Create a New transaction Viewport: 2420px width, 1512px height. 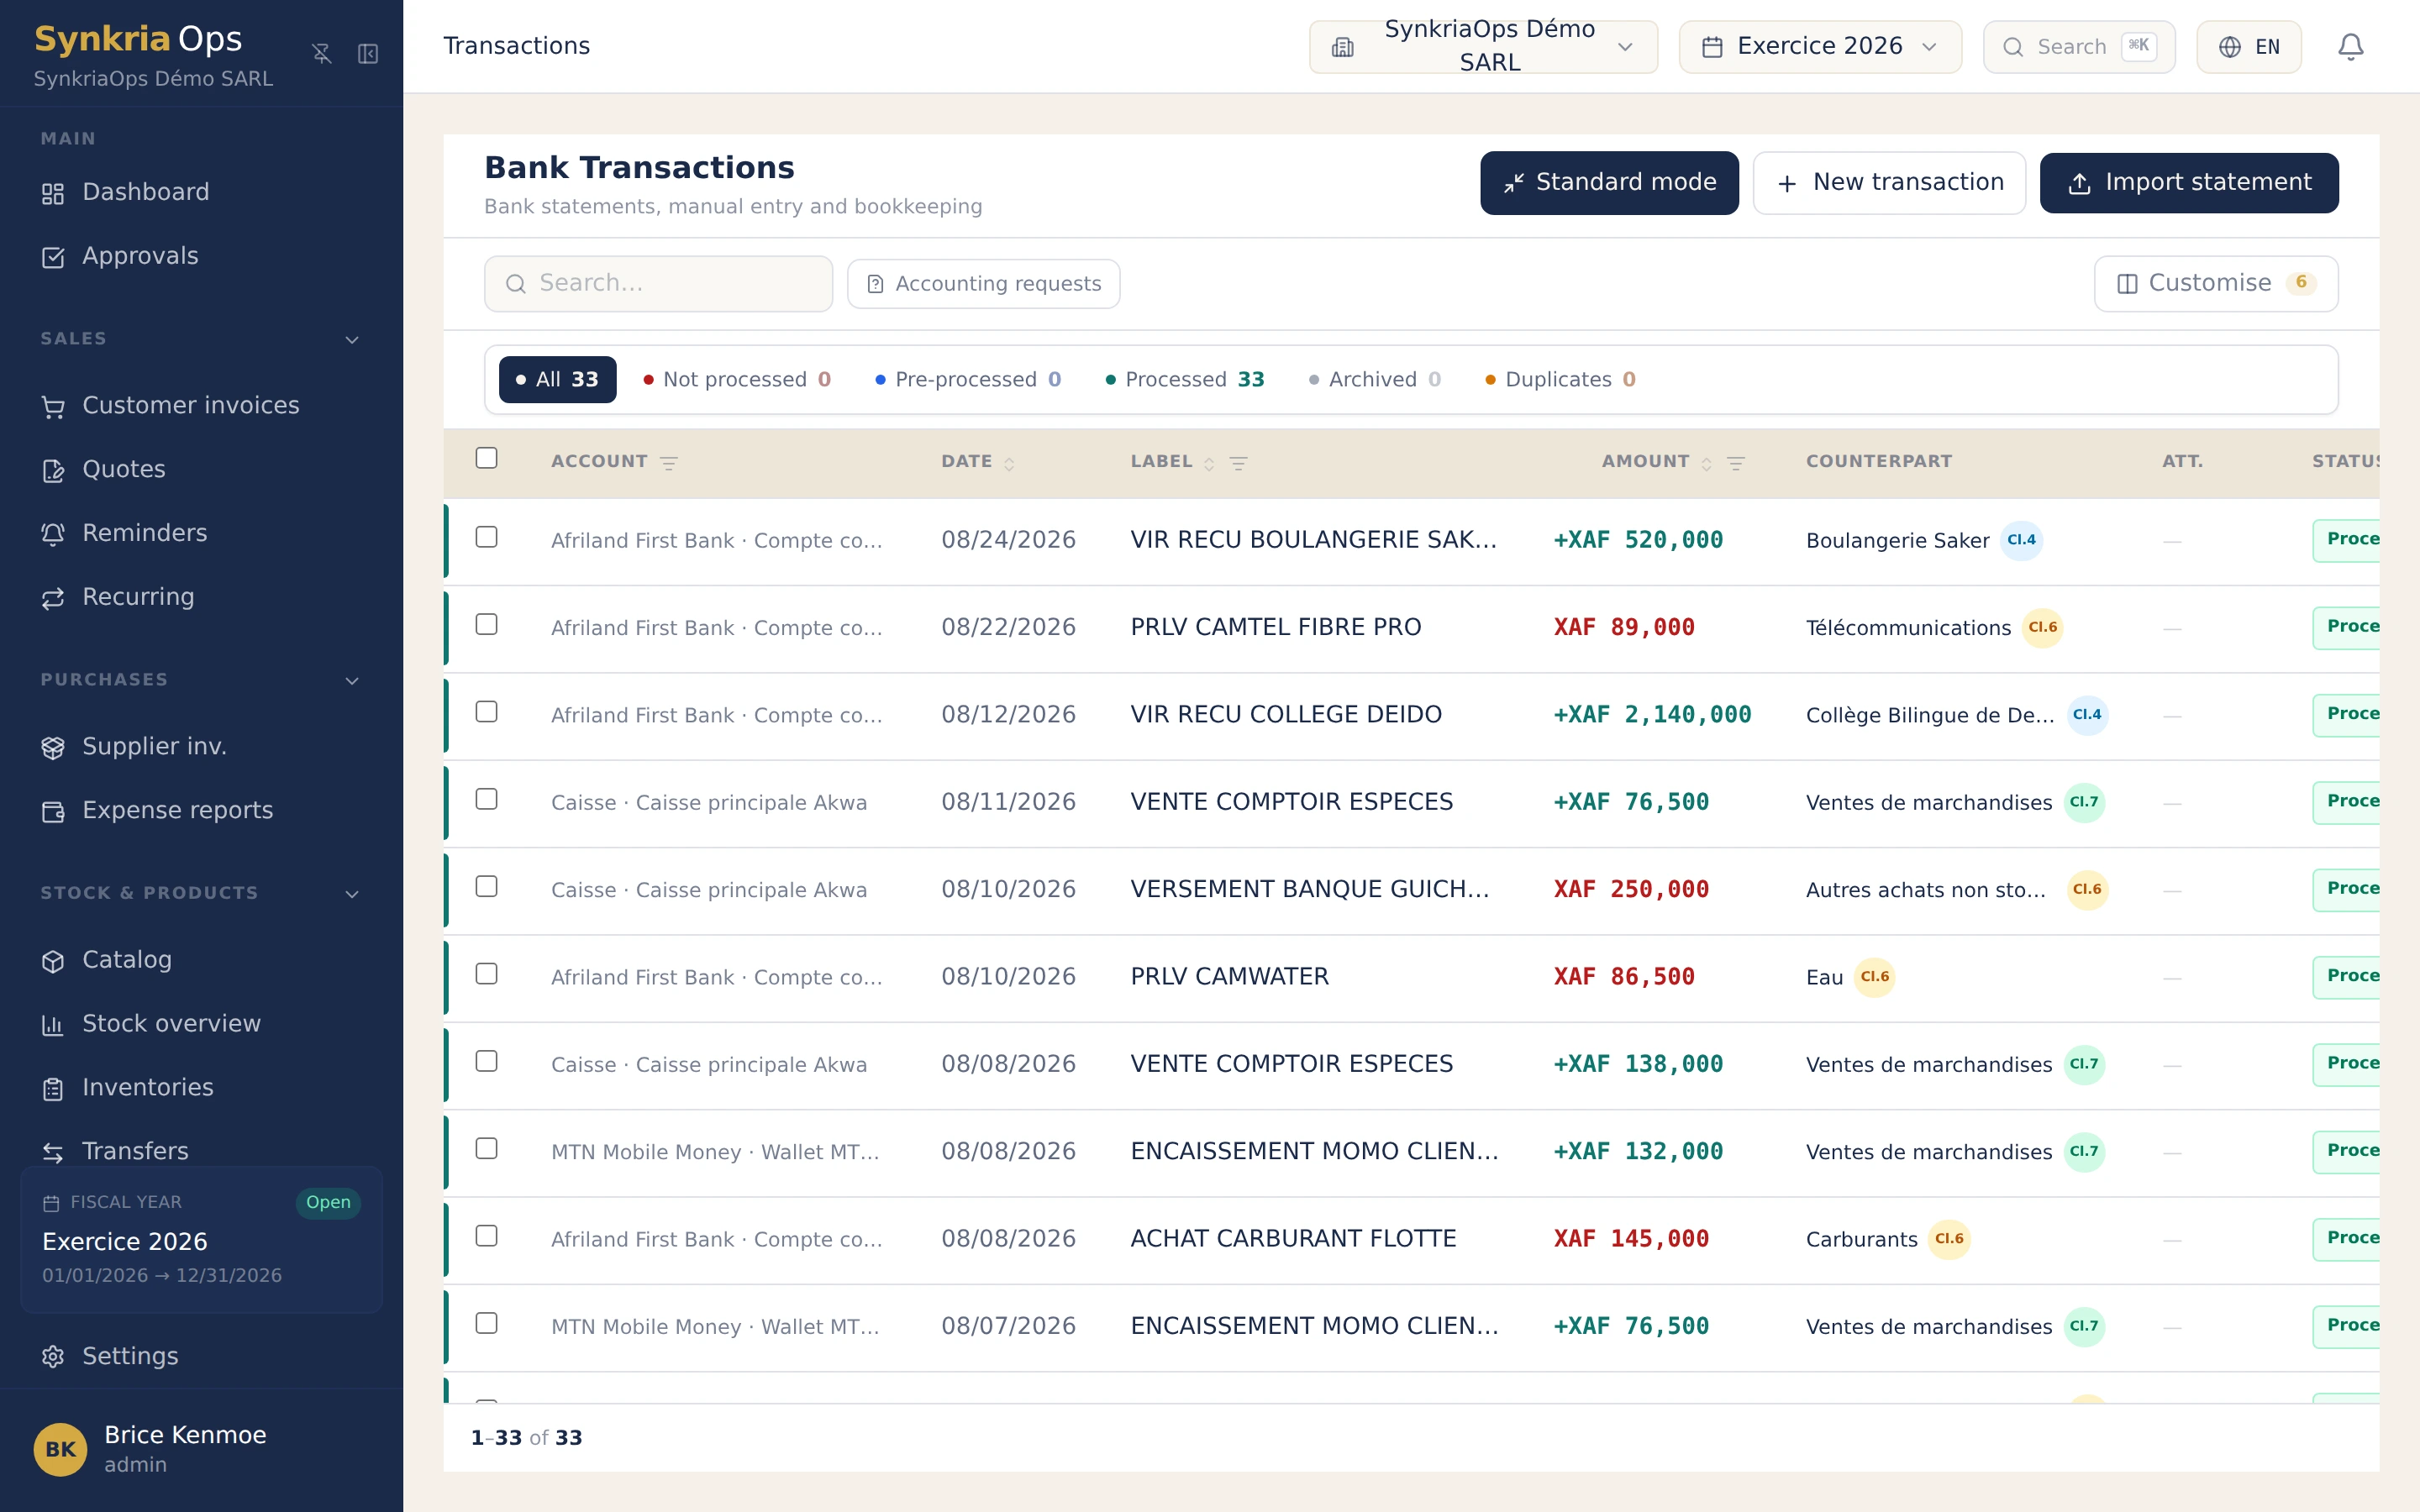[x=1889, y=183]
